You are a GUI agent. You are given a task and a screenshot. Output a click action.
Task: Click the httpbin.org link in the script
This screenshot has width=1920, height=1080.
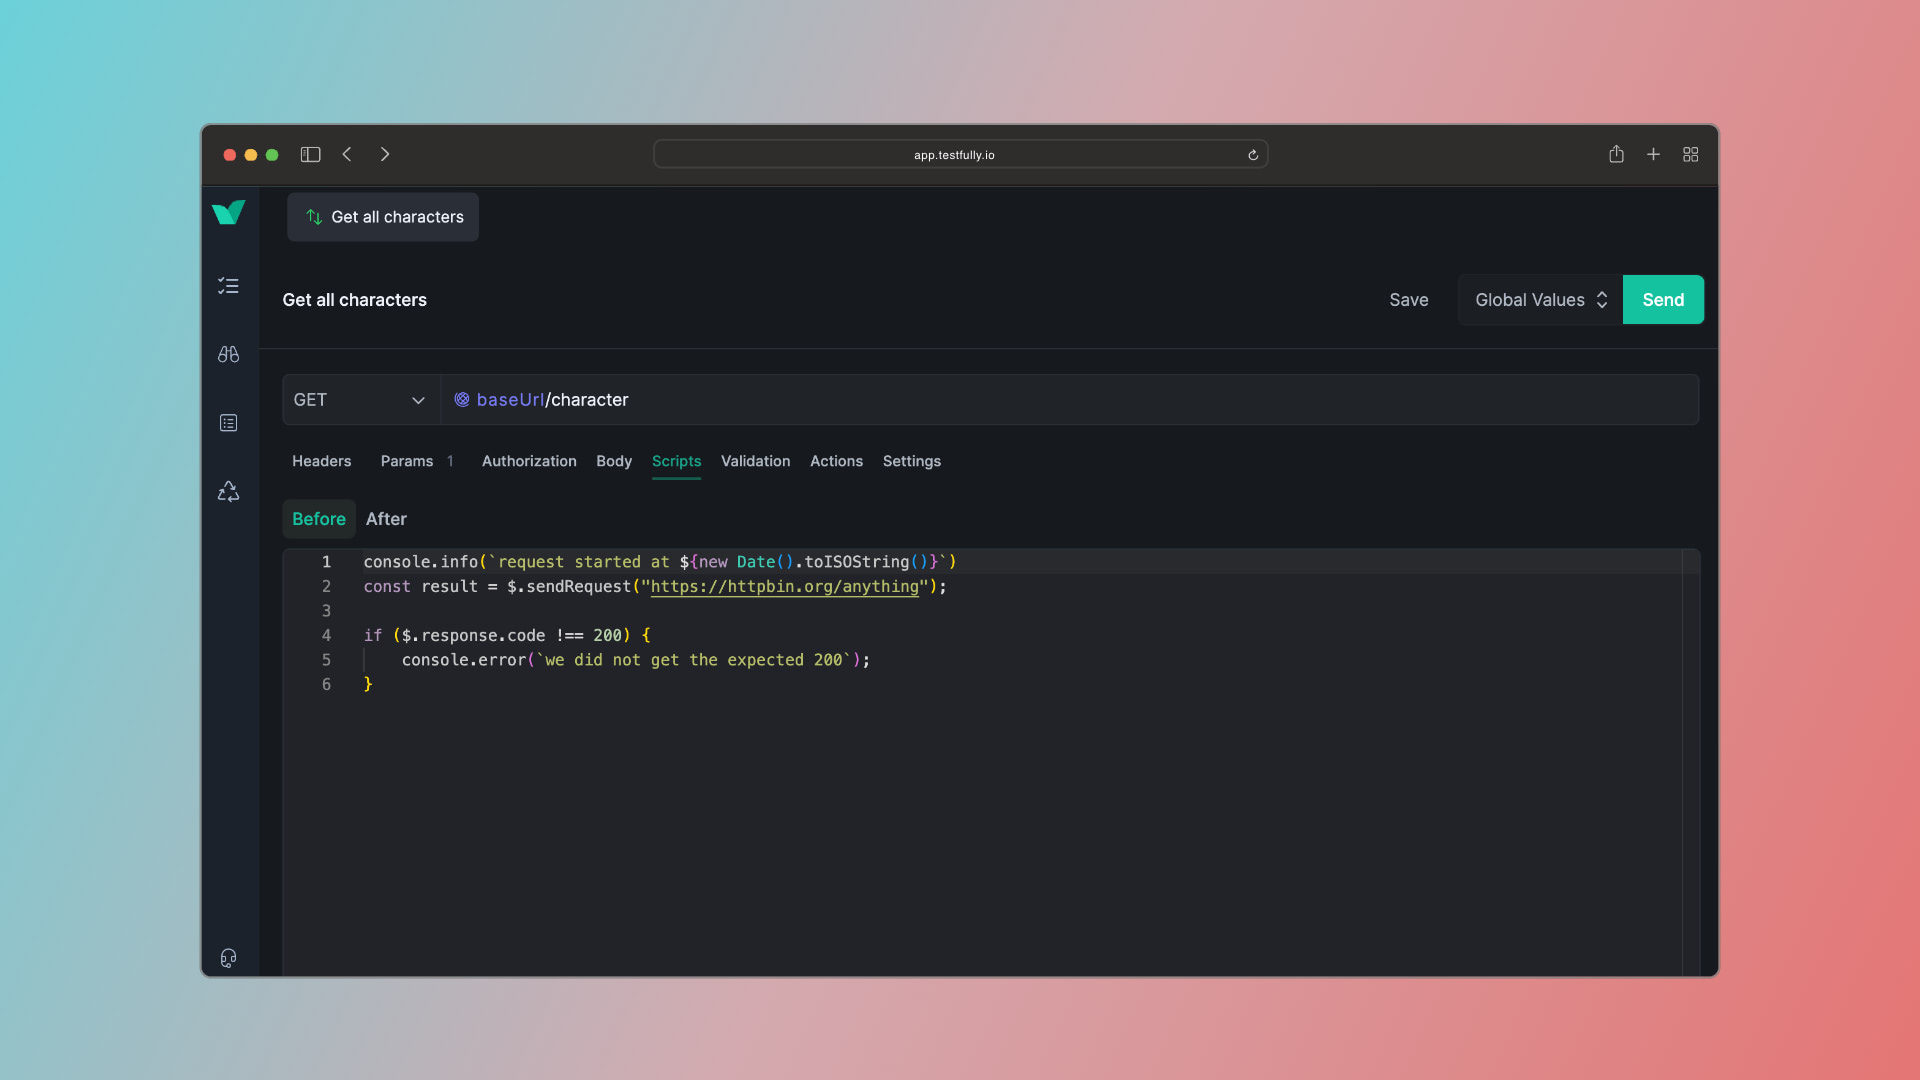click(783, 587)
